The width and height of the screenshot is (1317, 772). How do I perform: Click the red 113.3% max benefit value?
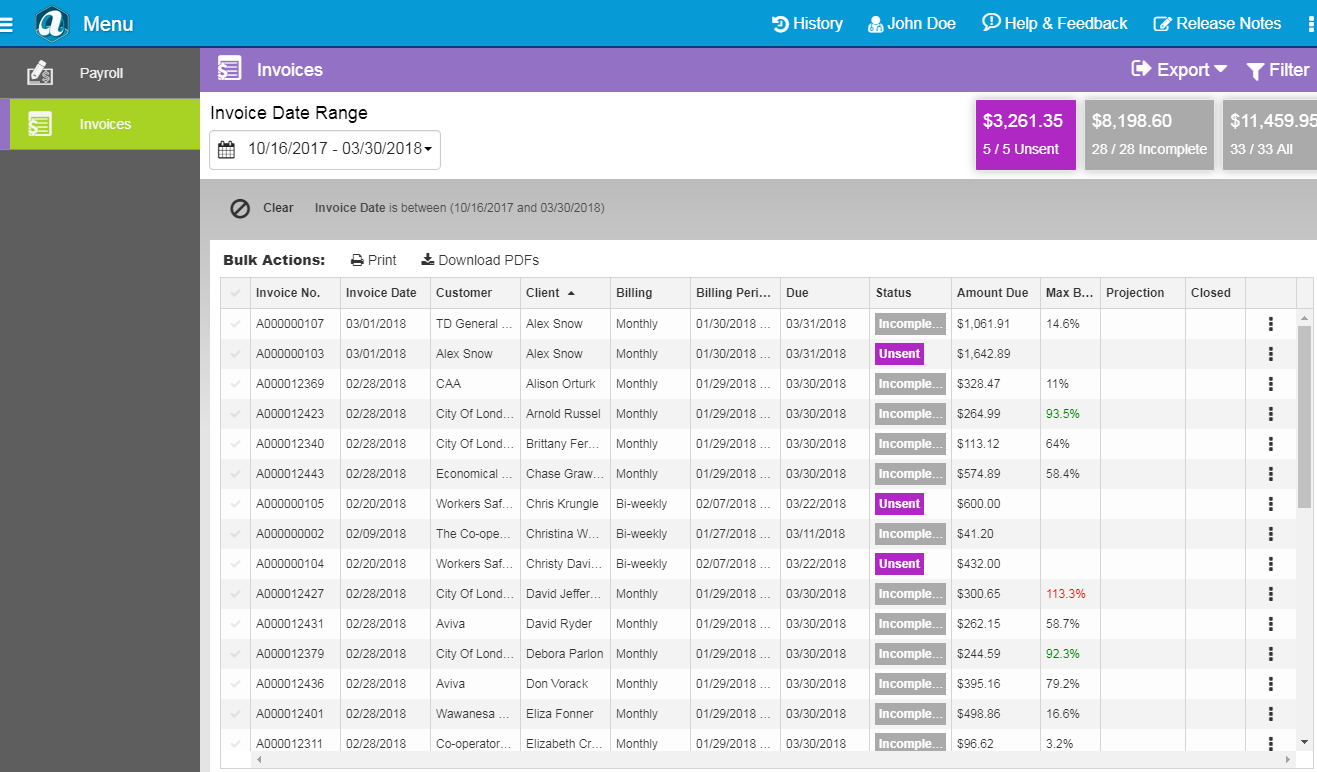point(1066,594)
